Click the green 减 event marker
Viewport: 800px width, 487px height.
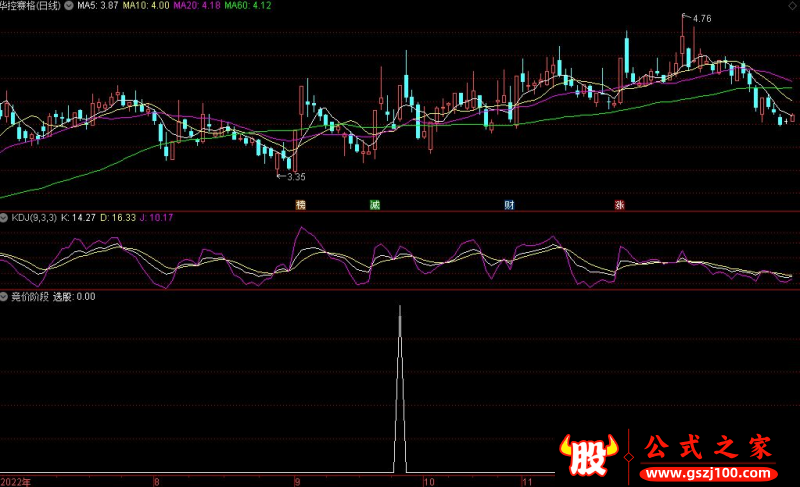coord(375,205)
